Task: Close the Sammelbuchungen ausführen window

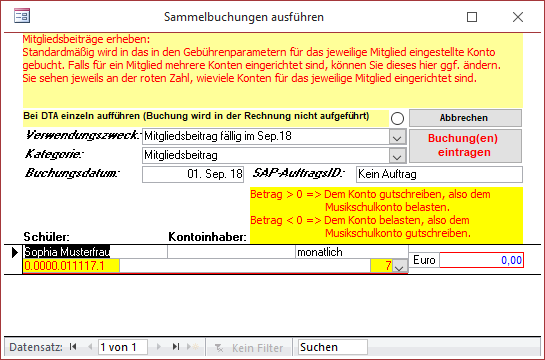Action: point(518,17)
